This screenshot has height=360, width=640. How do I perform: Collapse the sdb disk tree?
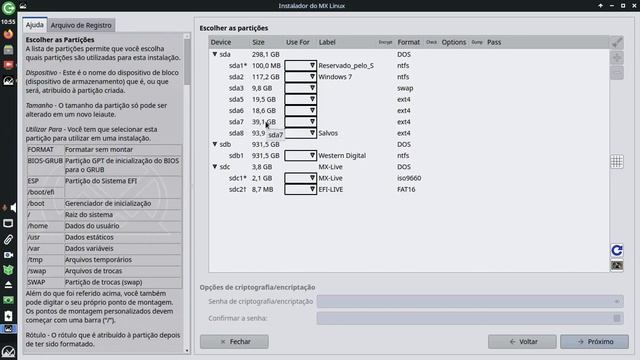pyautogui.click(x=215, y=144)
